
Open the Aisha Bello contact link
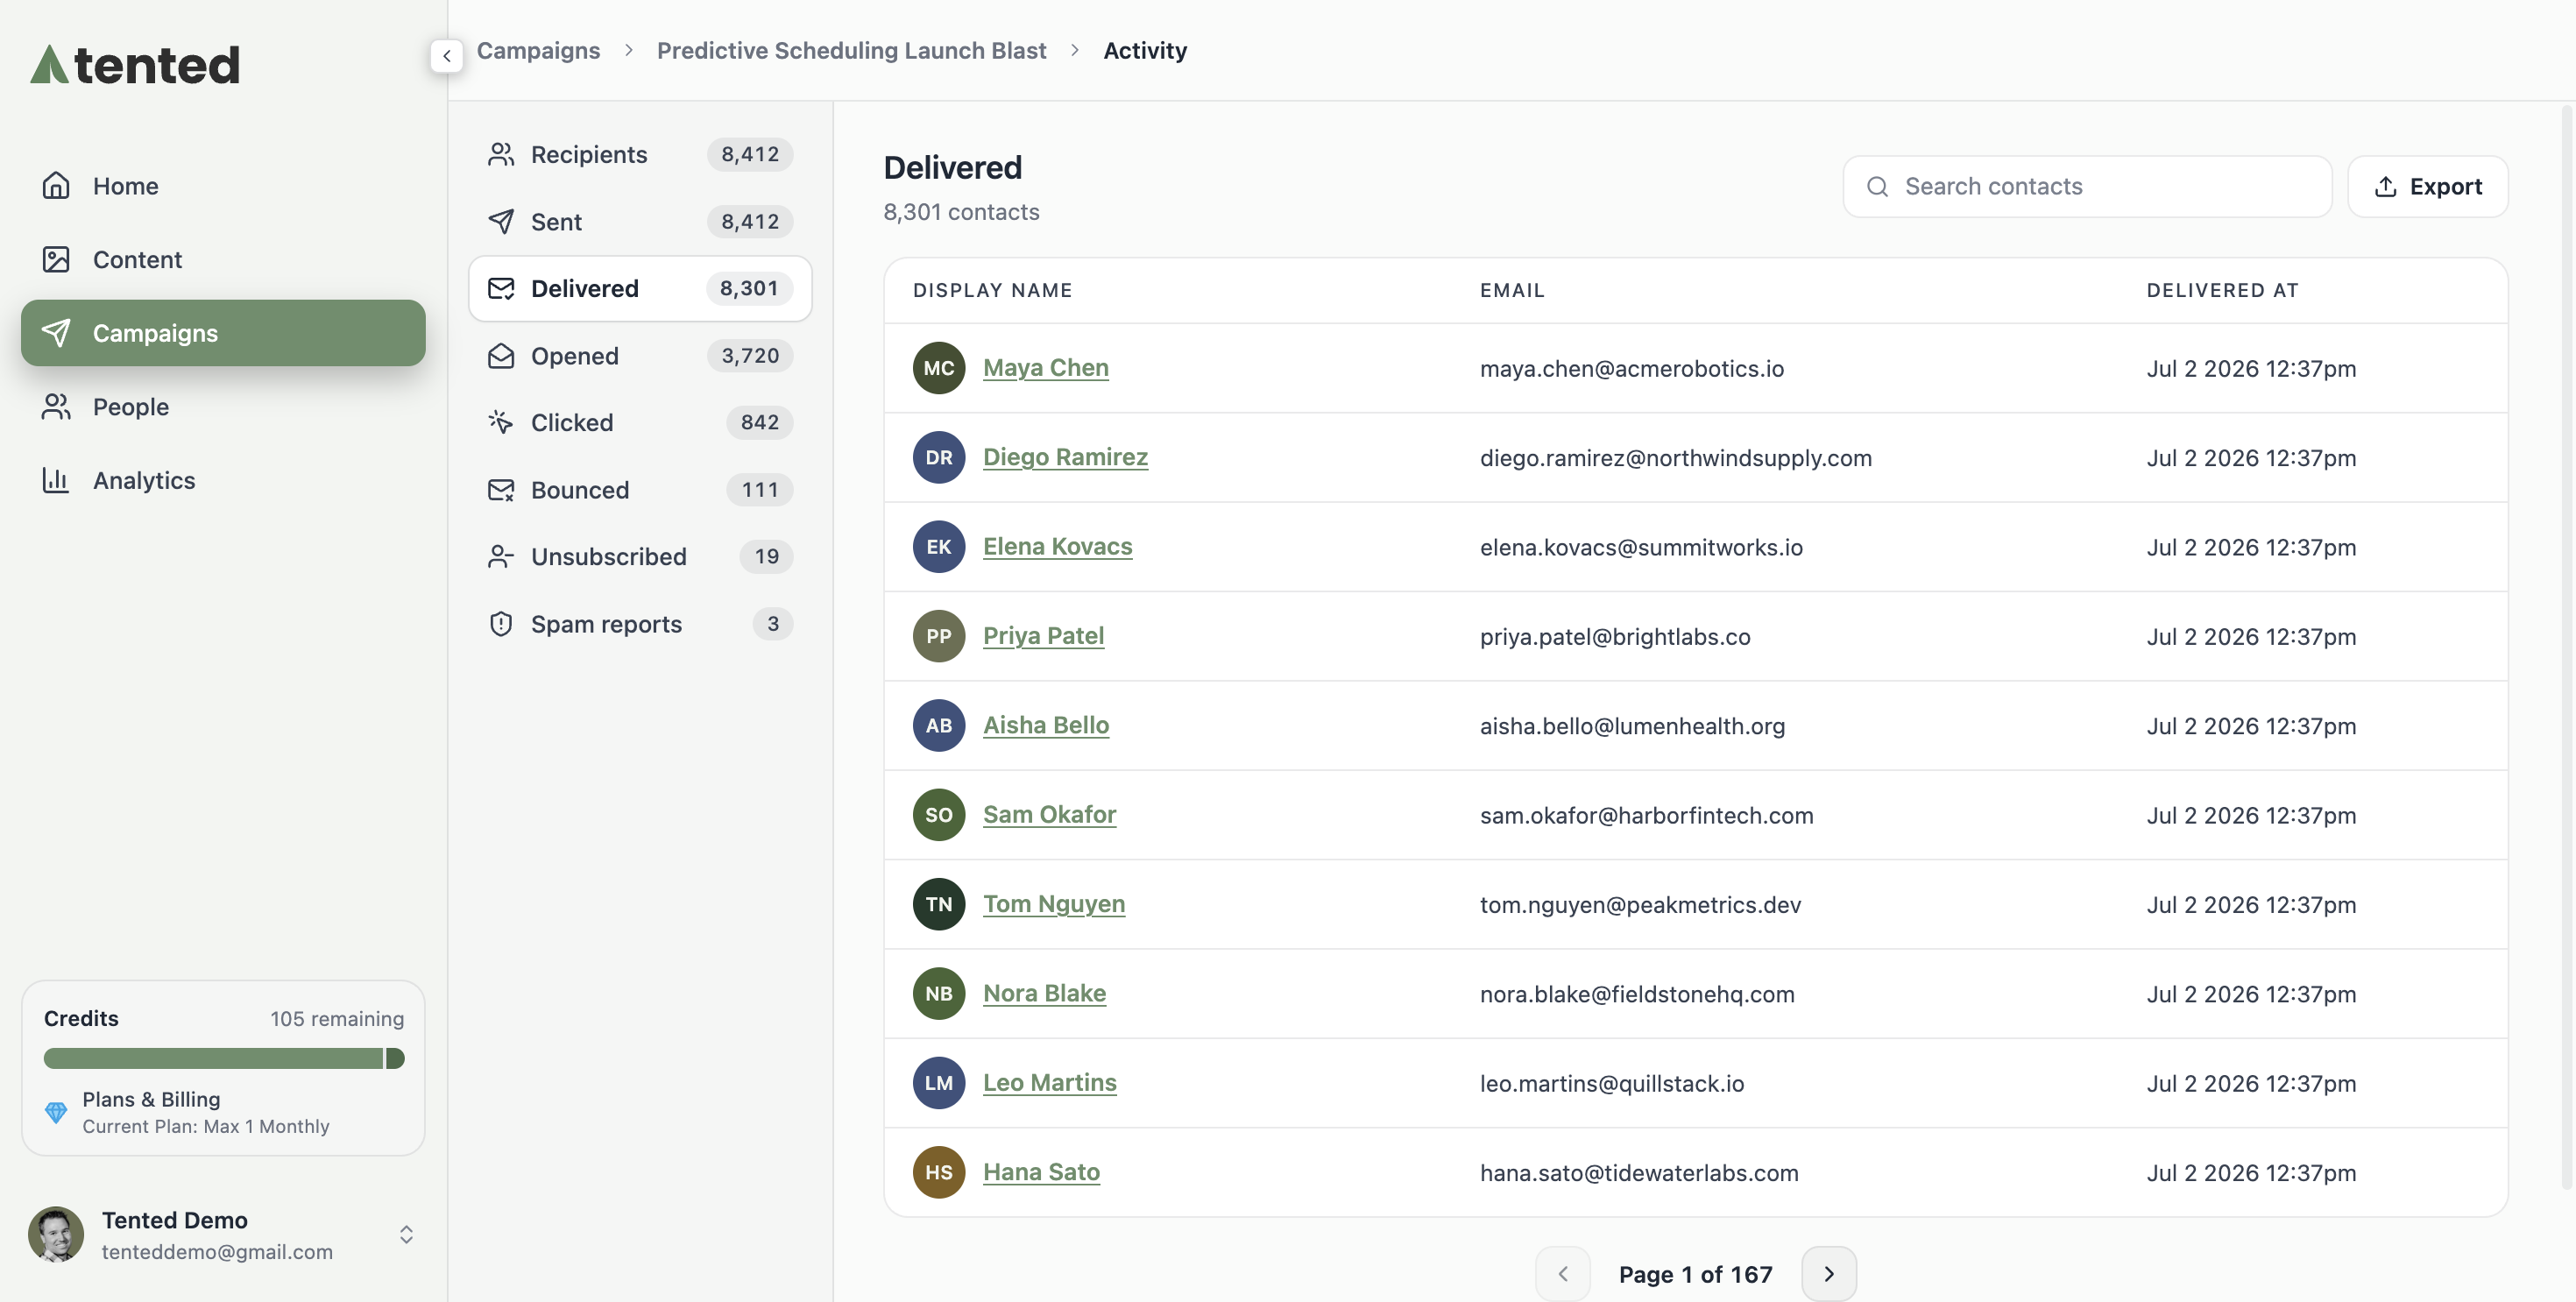[1045, 725]
